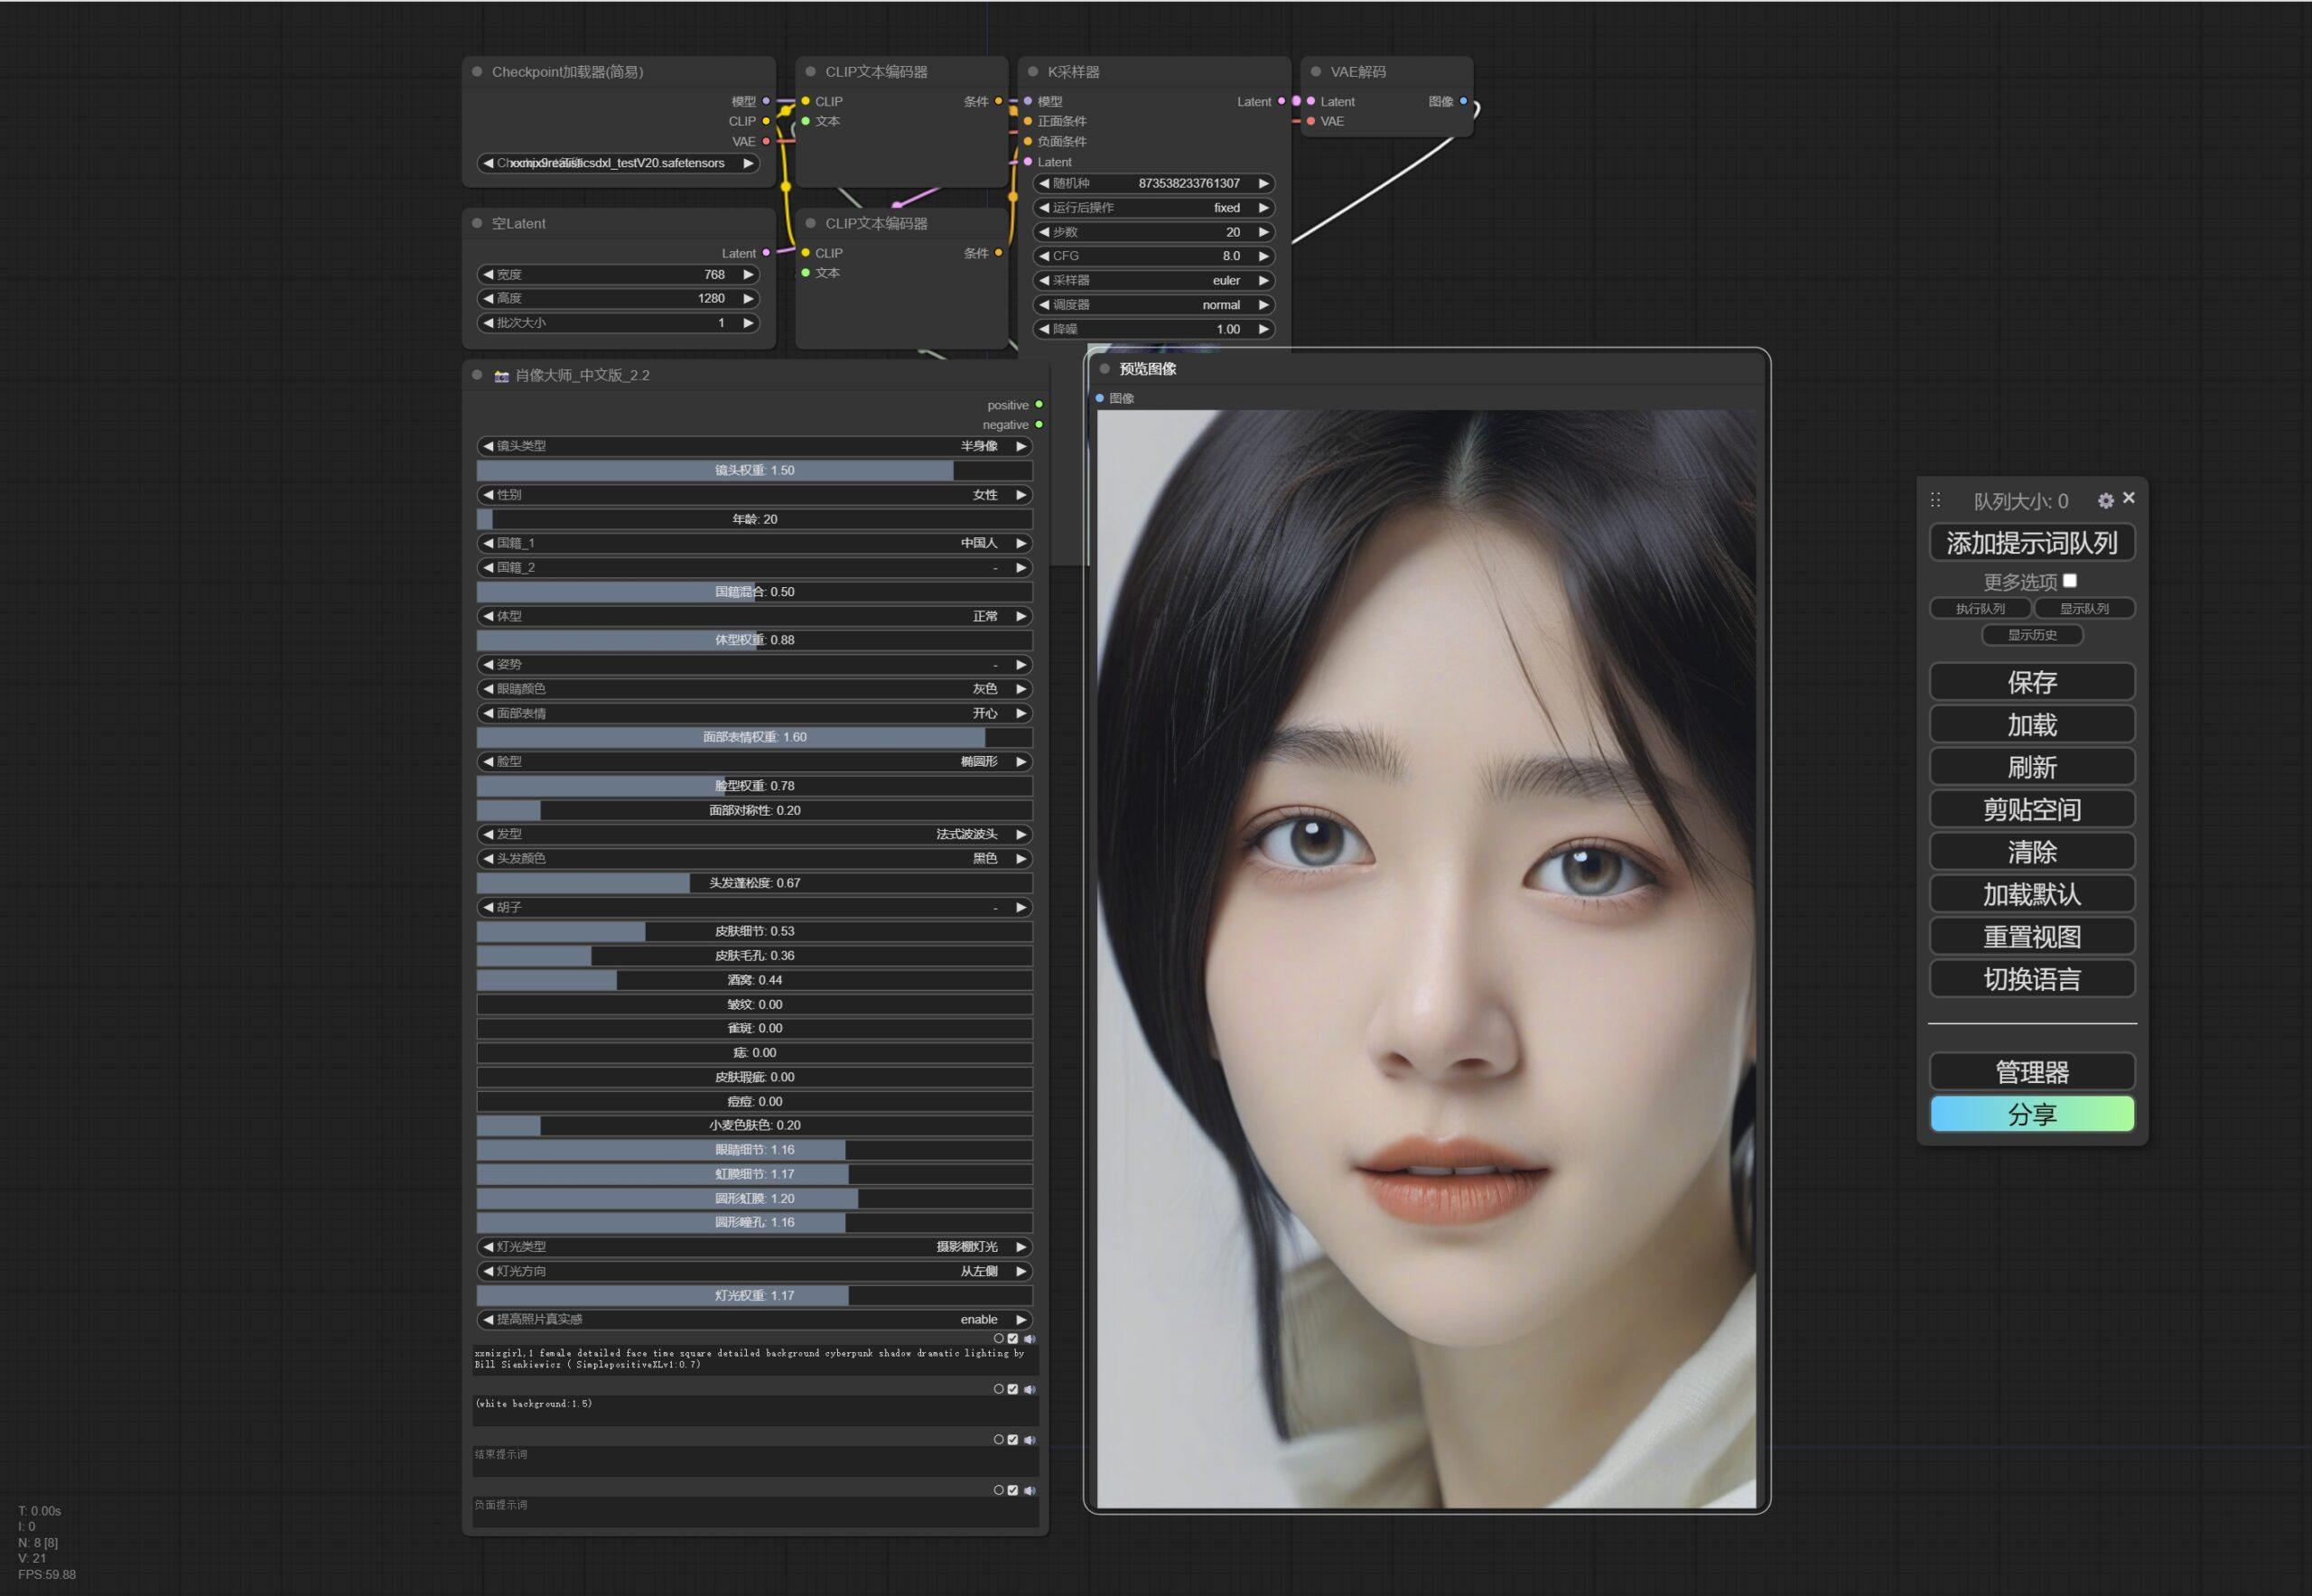This screenshot has width=2312, height=1596.
Task: Open the checkpoint safetensors model dropdown
Action: (618, 163)
